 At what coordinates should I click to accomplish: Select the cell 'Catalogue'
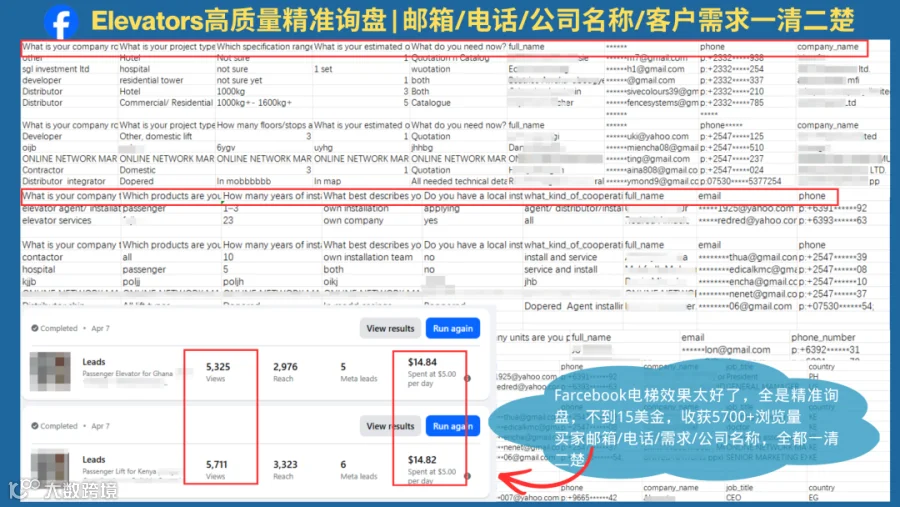coord(431,103)
